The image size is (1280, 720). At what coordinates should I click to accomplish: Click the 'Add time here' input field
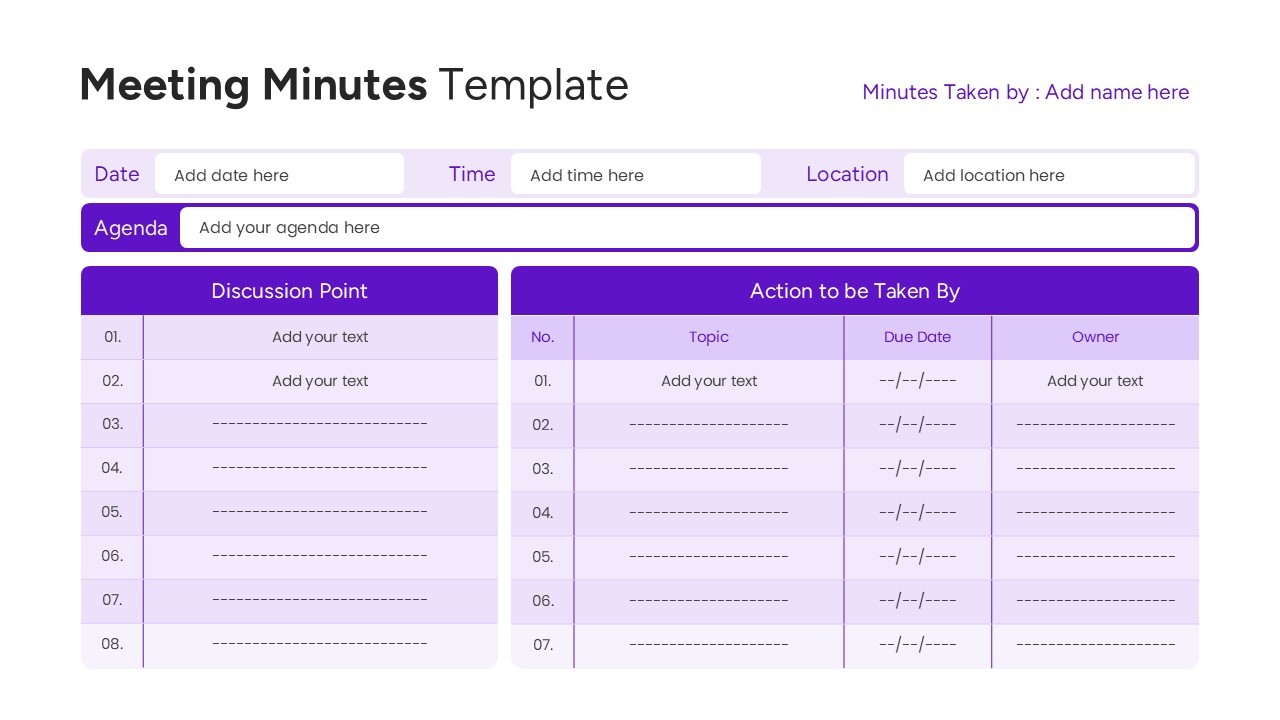click(x=636, y=174)
